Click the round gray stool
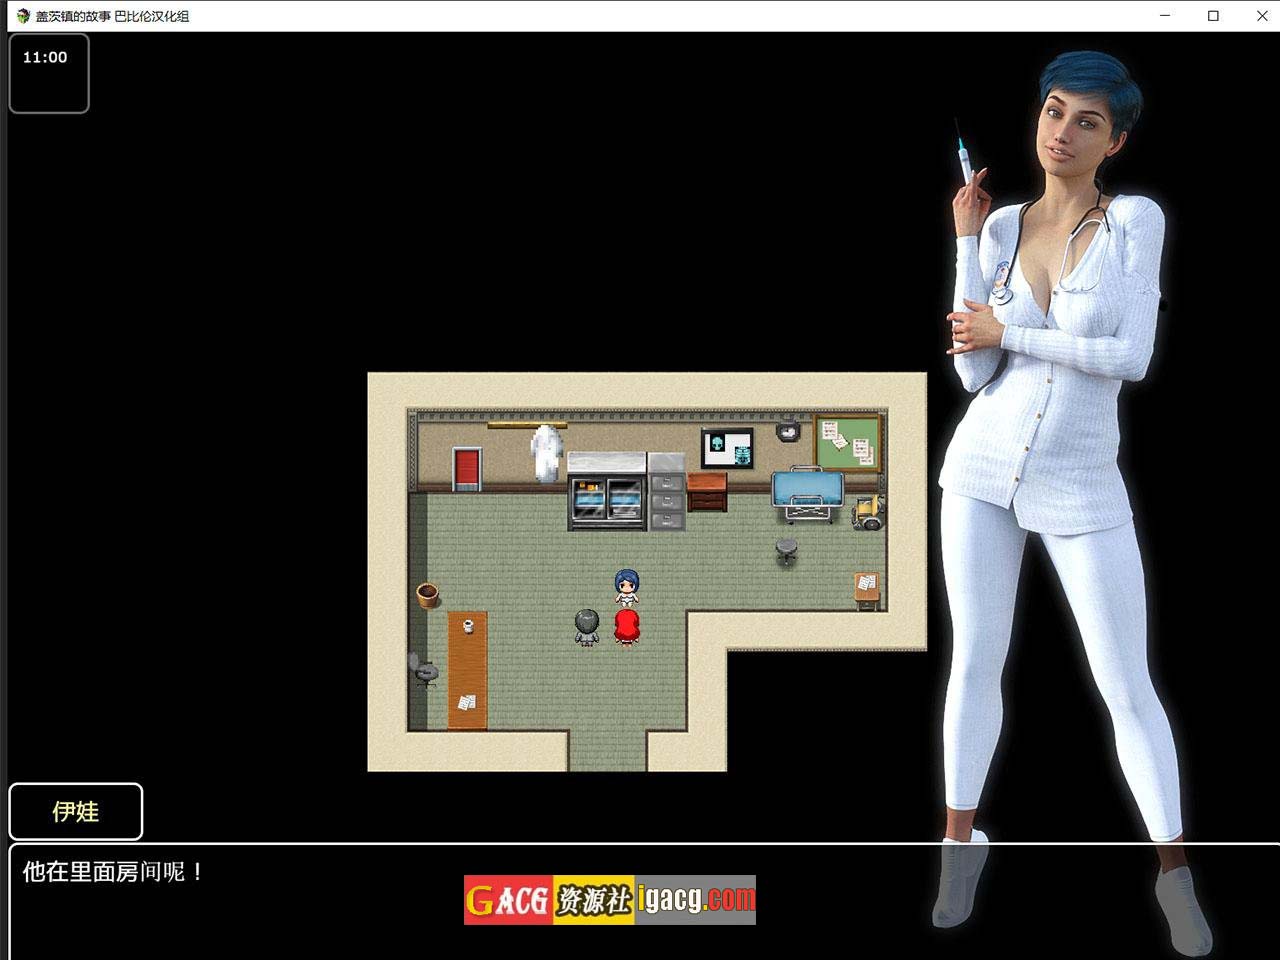This screenshot has height=960, width=1280. [x=787, y=550]
